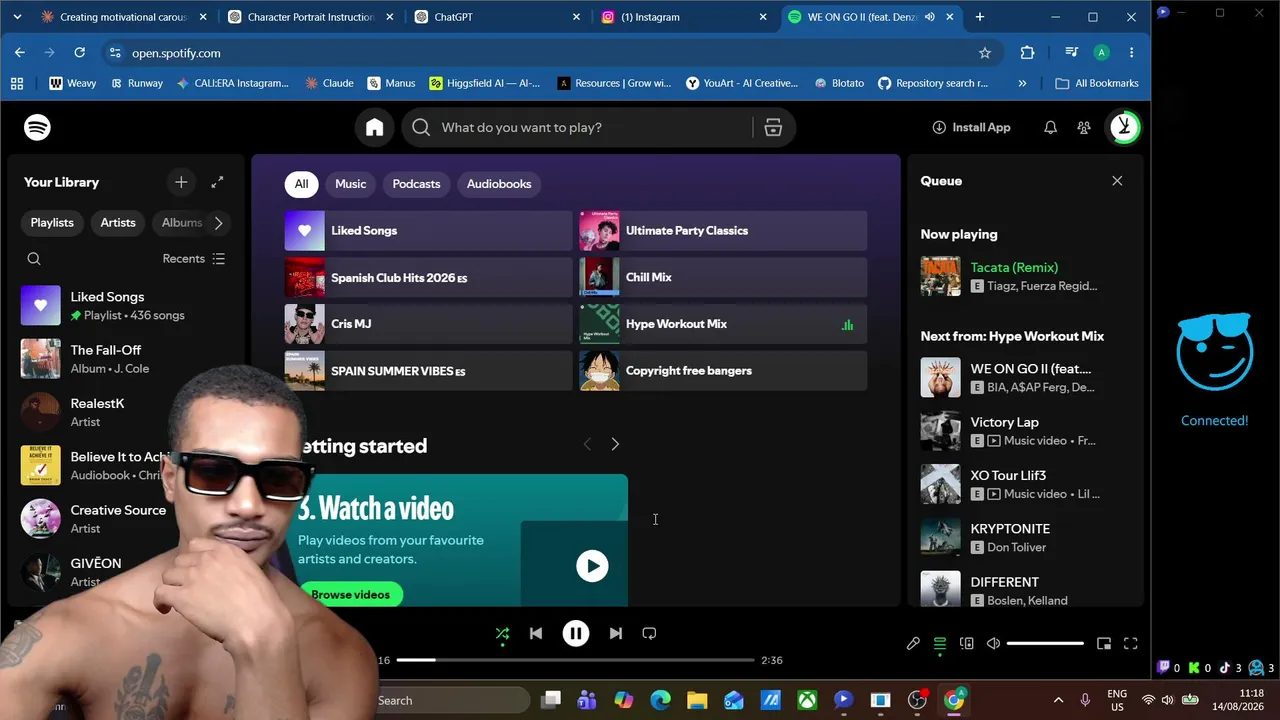Mute the Spotify tab audio icon
The image size is (1280, 720).
tap(930, 17)
